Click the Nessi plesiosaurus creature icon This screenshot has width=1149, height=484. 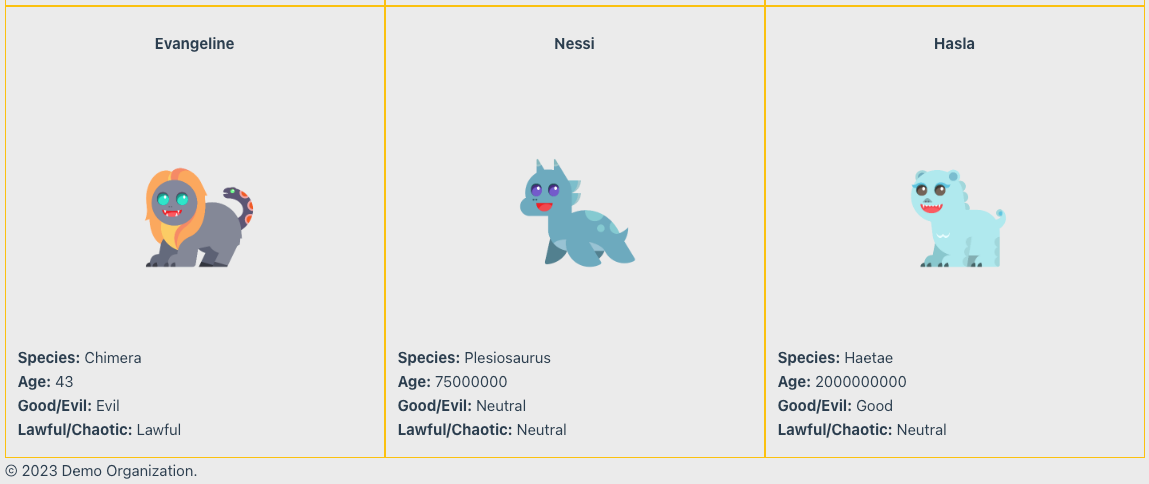577,213
